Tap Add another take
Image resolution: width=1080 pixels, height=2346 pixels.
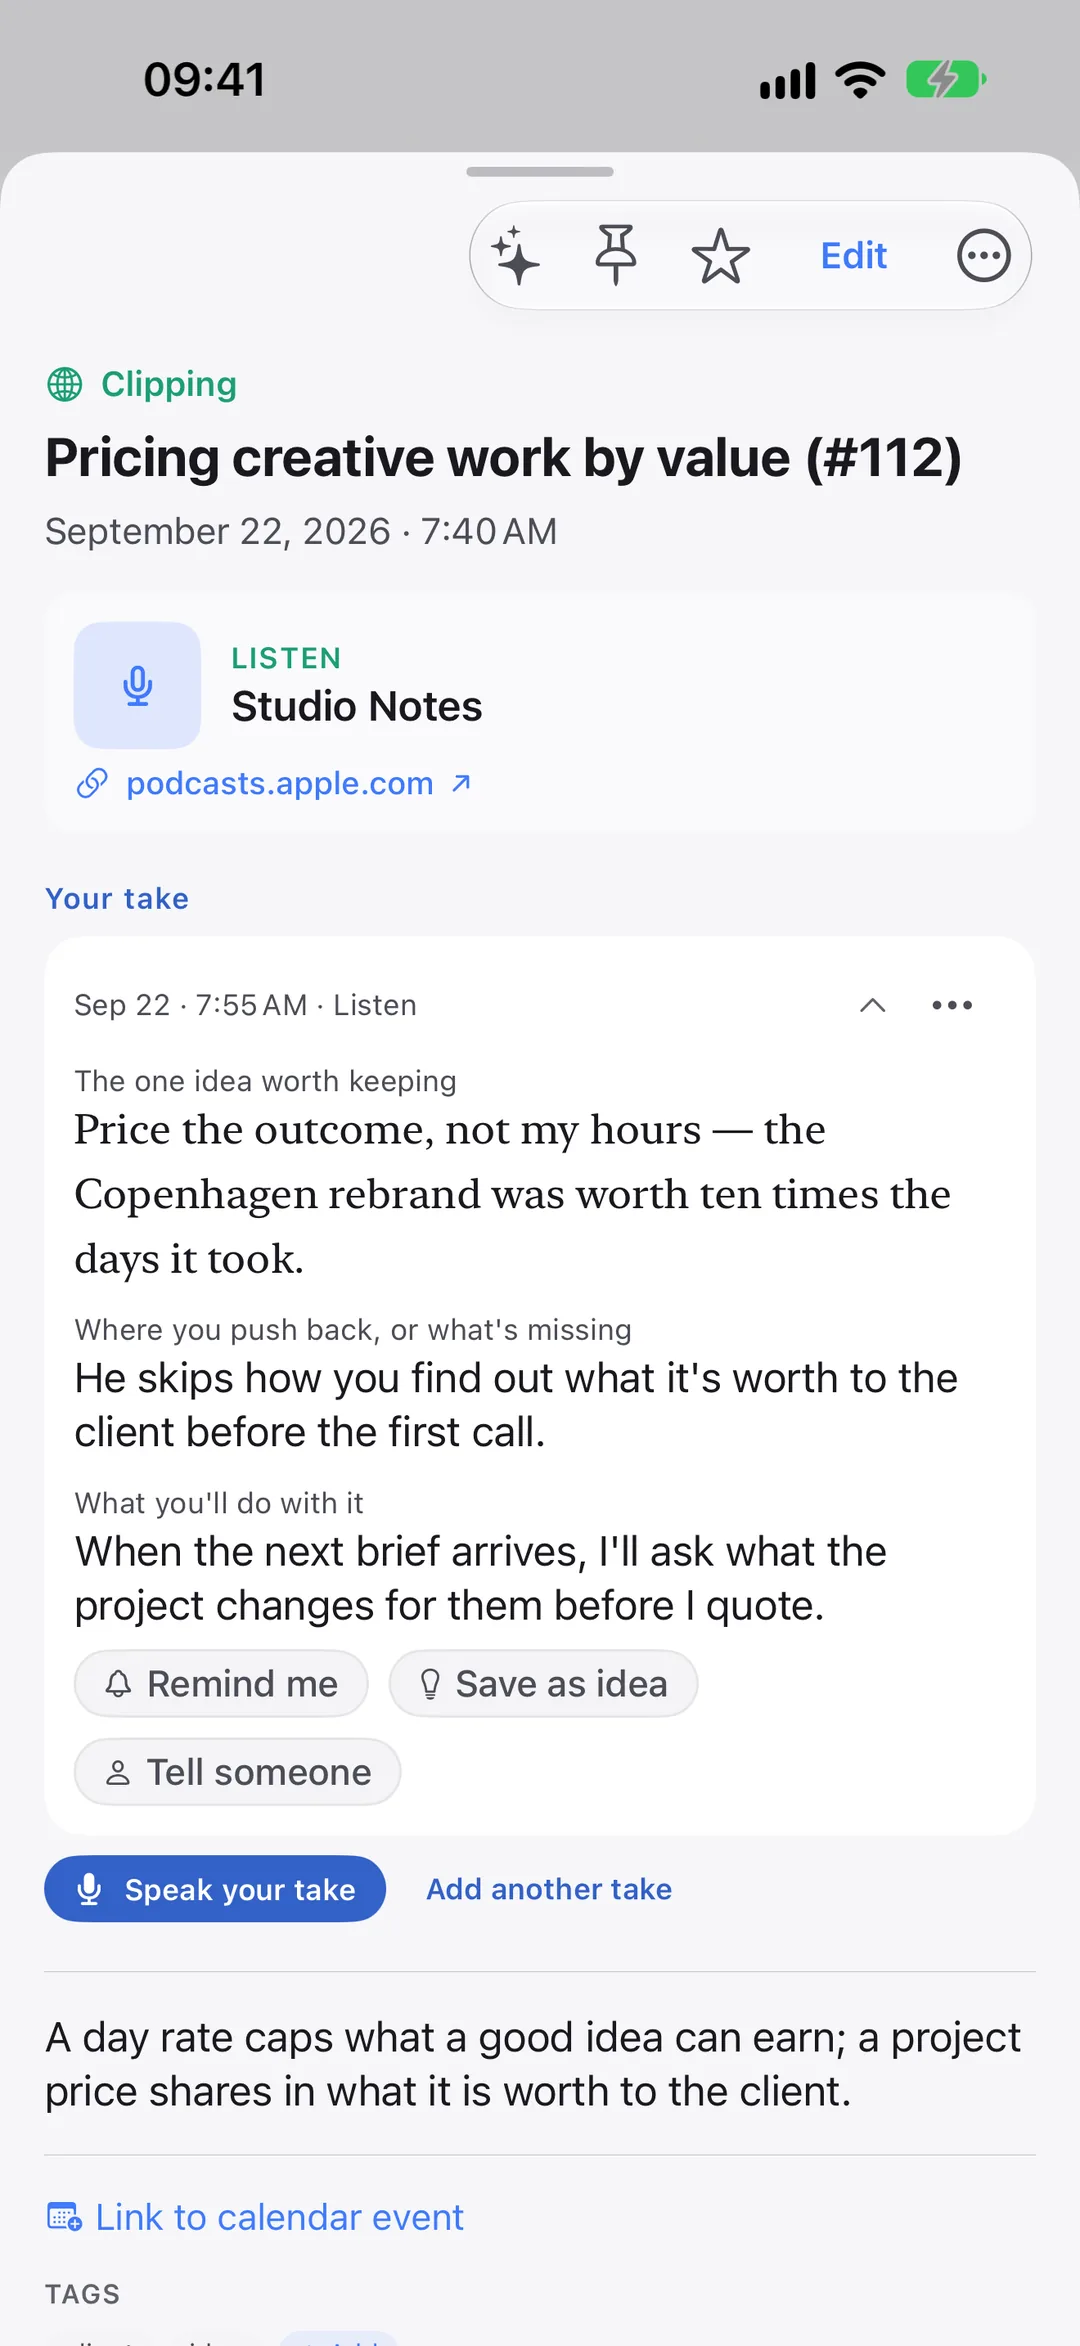(549, 1889)
